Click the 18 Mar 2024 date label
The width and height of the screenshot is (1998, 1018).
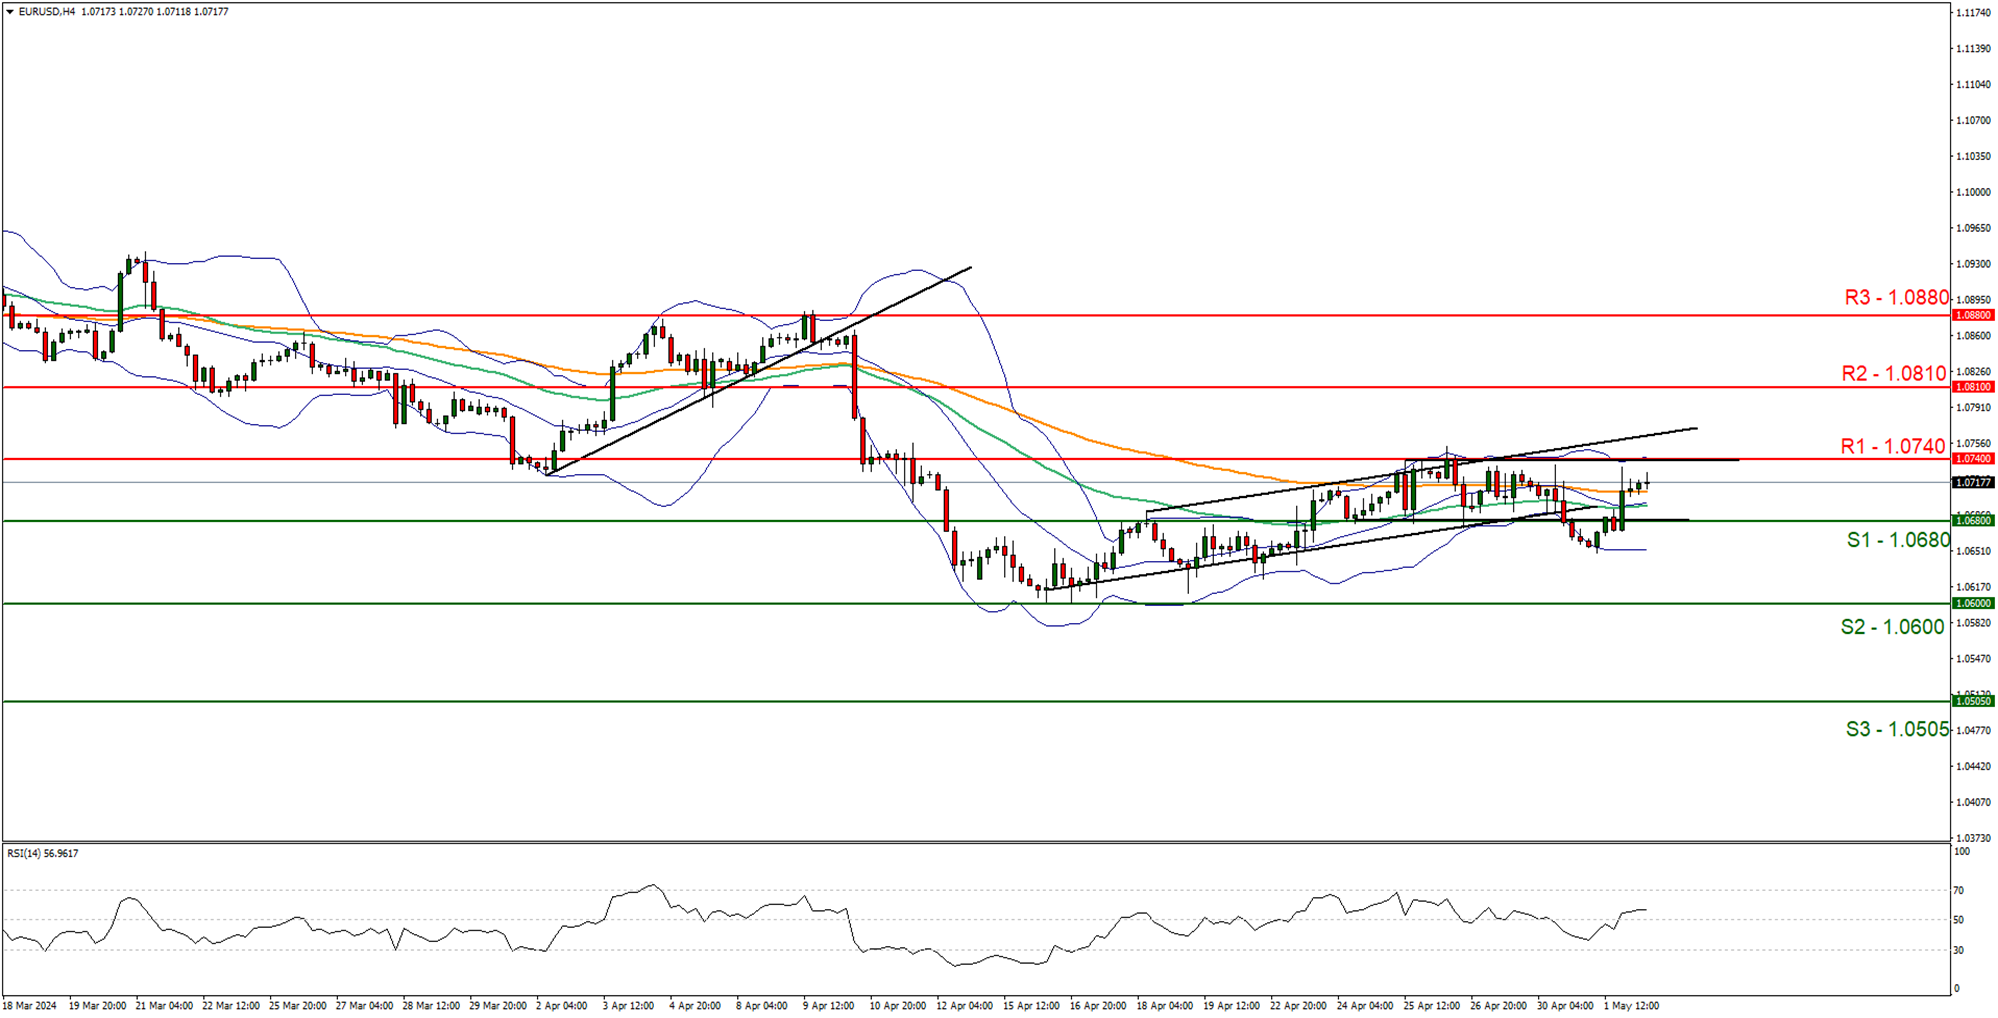coord(30,1005)
